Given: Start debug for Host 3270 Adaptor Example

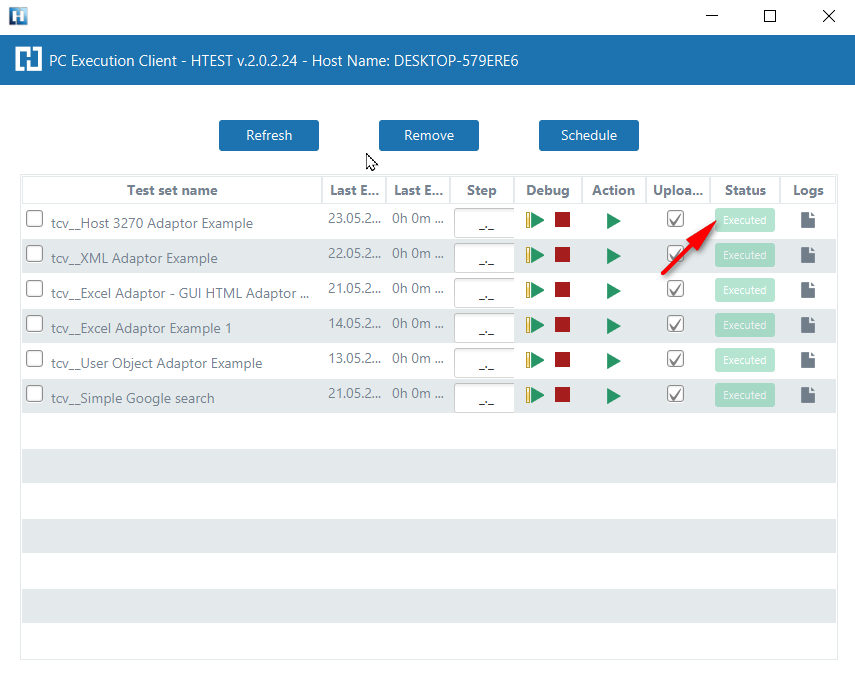Looking at the screenshot, I should 536,220.
